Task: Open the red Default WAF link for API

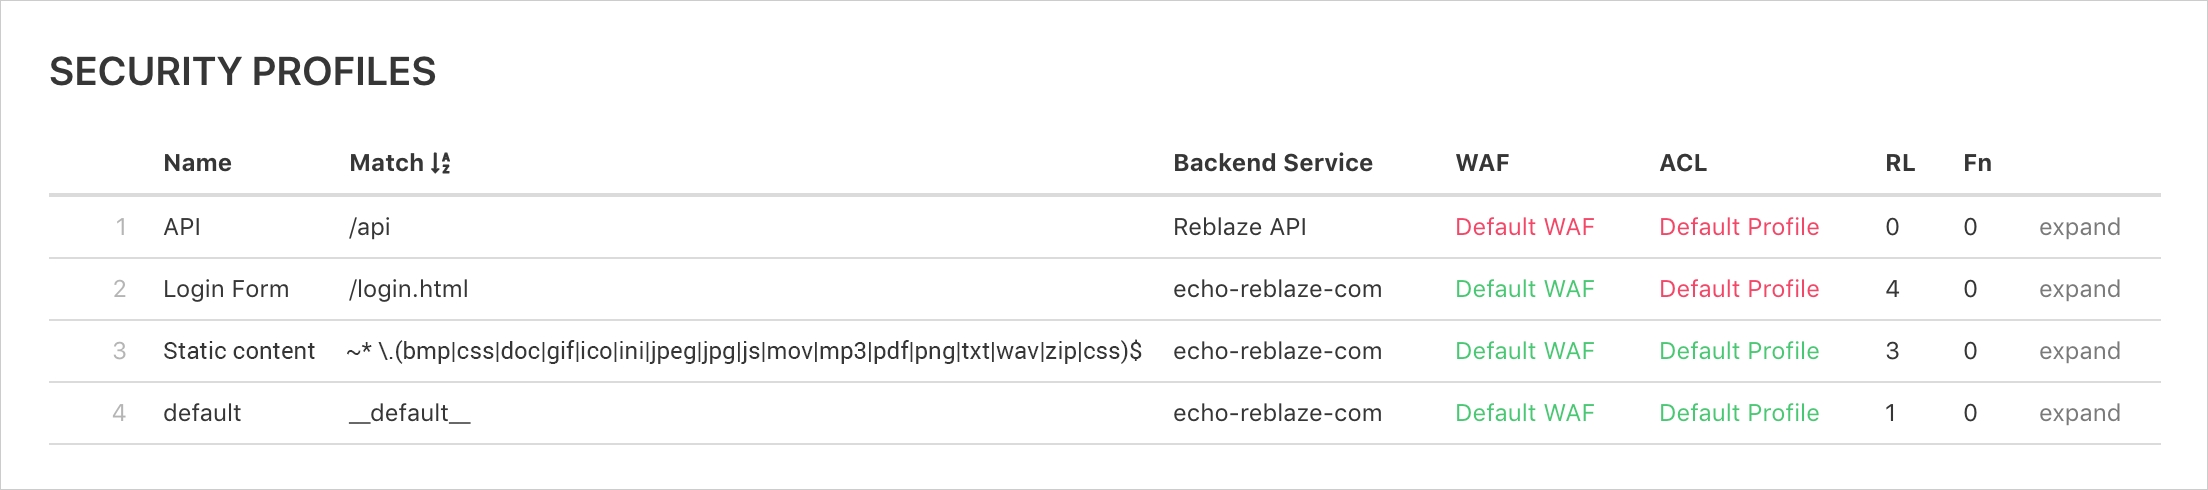Action: (x=1524, y=227)
